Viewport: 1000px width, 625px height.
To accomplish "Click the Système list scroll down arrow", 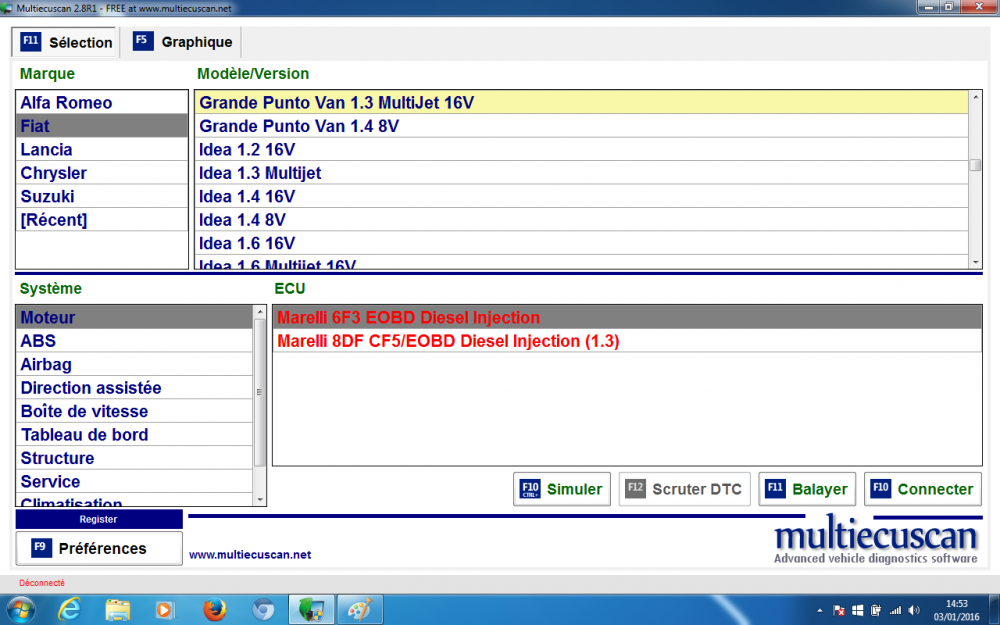I will pyautogui.click(x=260, y=499).
